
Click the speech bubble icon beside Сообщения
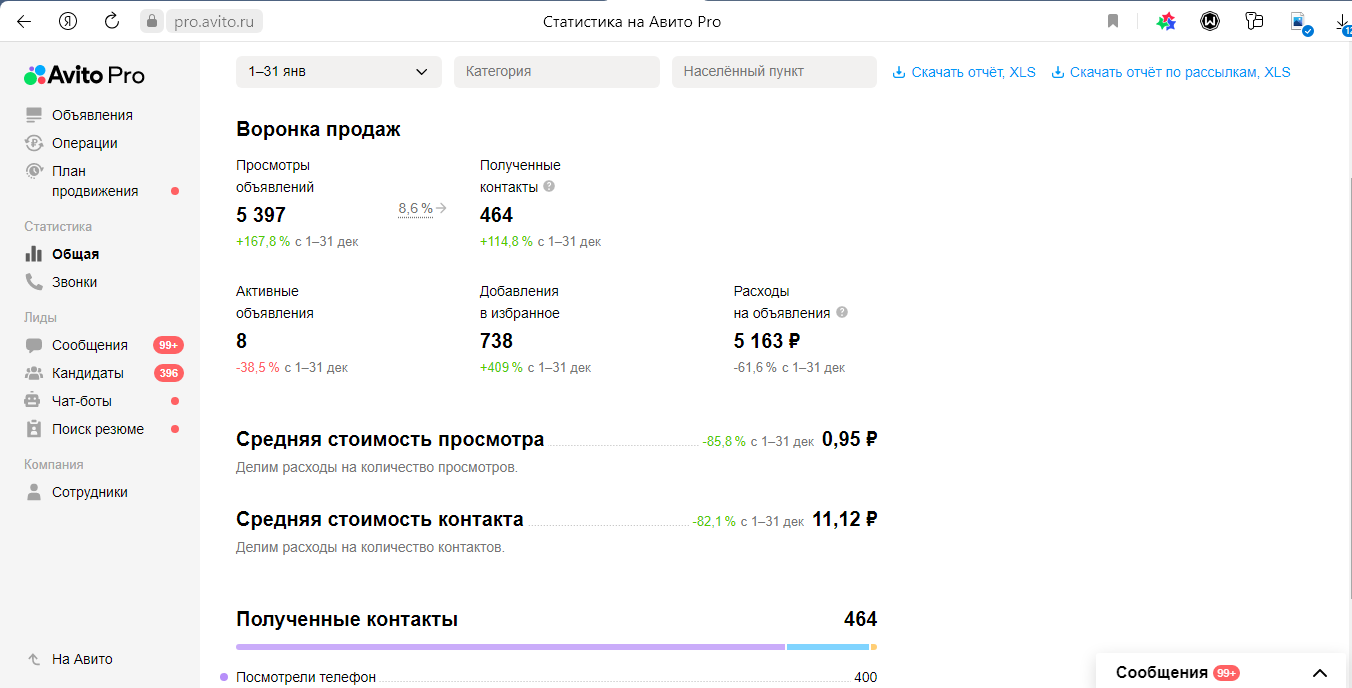click(35, 345)
